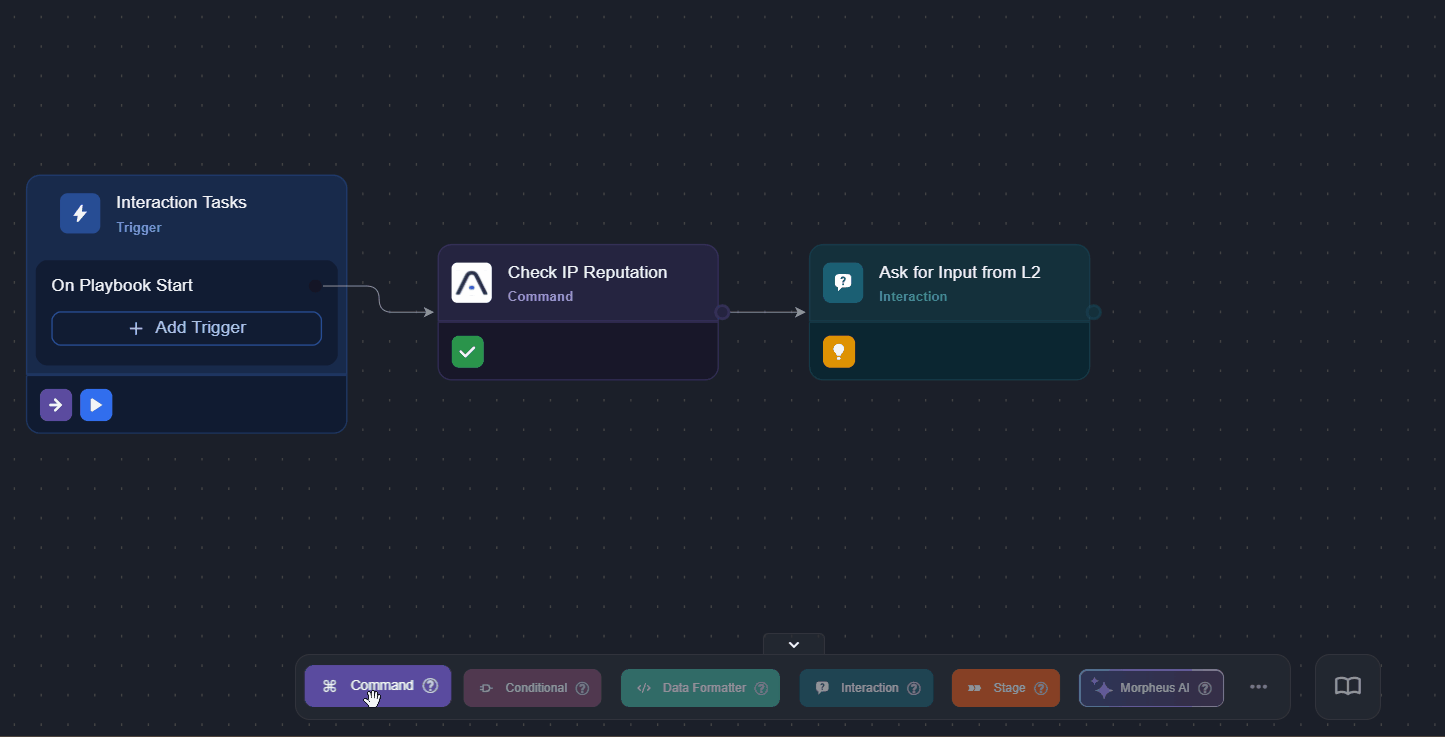Select the Command node type in the toolbar
Viewport: 1445px width, 737px height.
[x=377, y=686]
